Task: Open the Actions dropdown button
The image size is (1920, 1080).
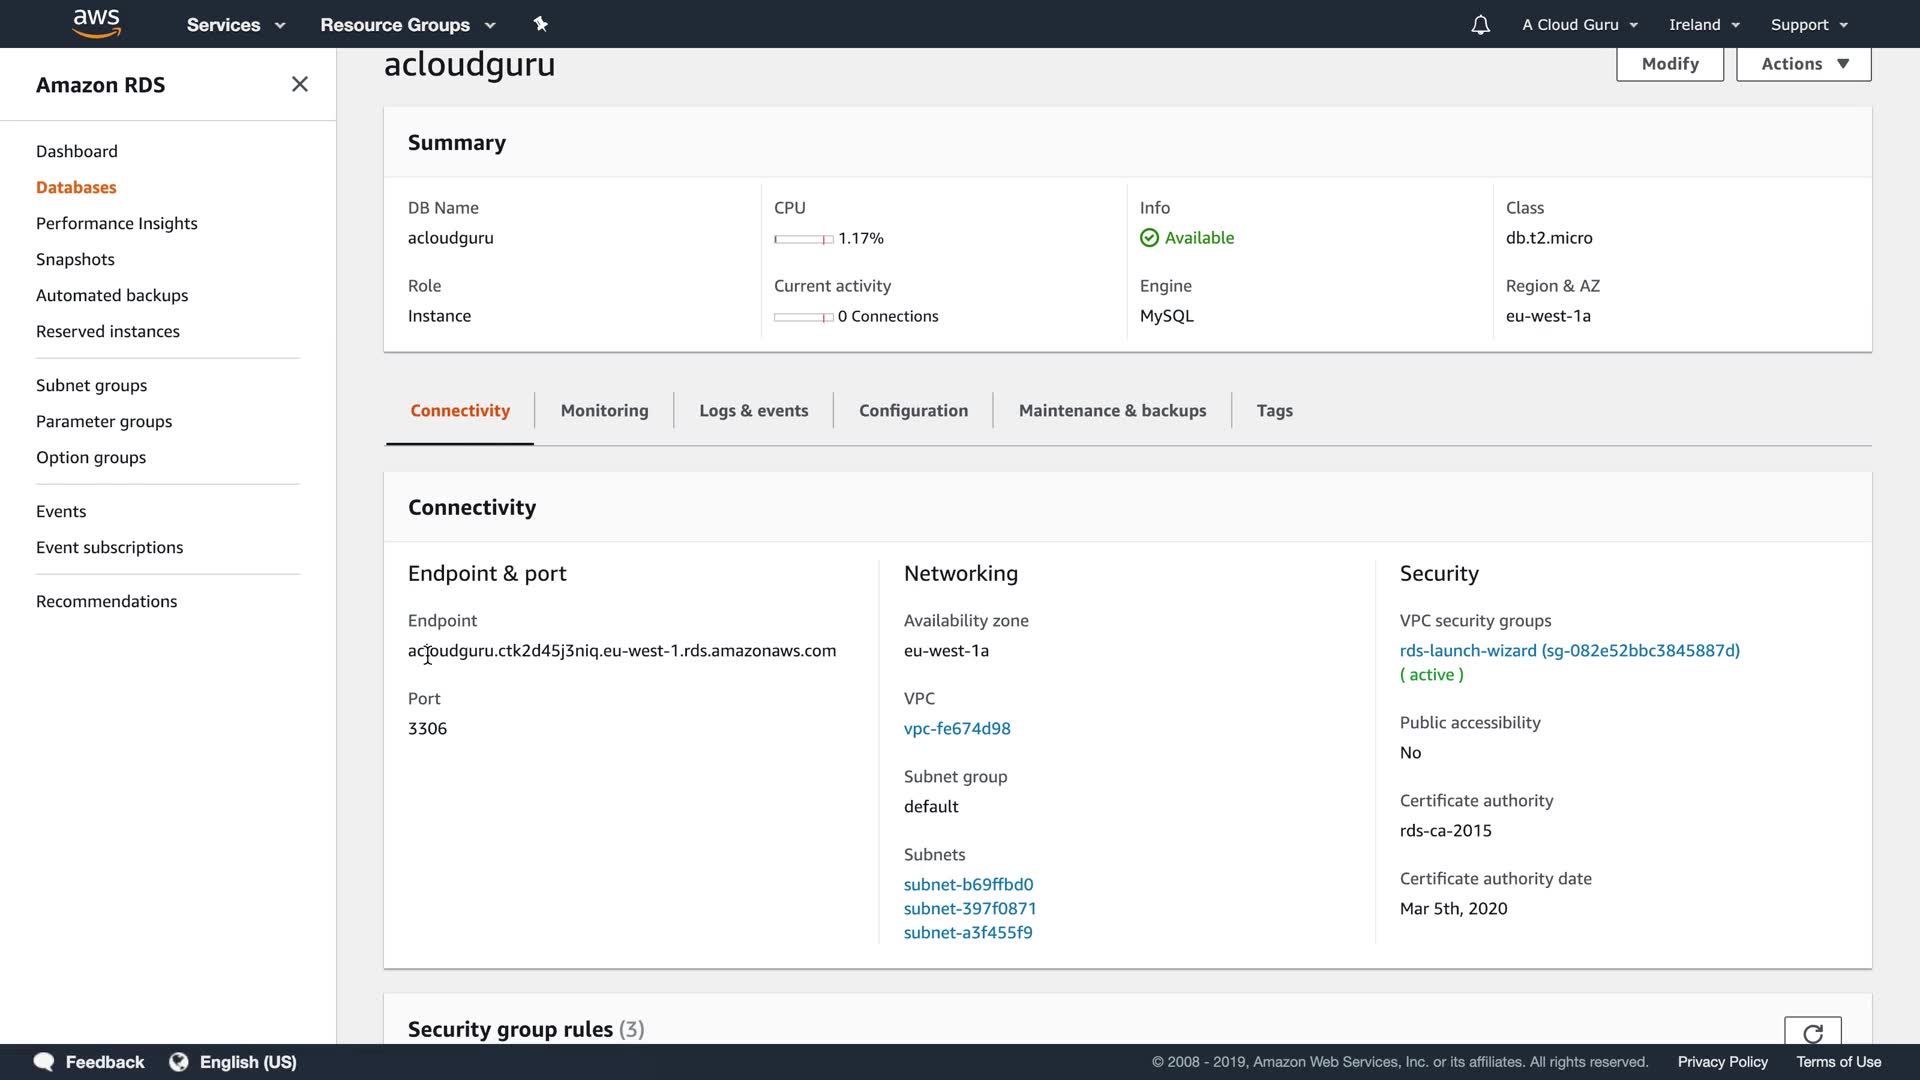Action: pyautogui.click(x=1803, y=64)
